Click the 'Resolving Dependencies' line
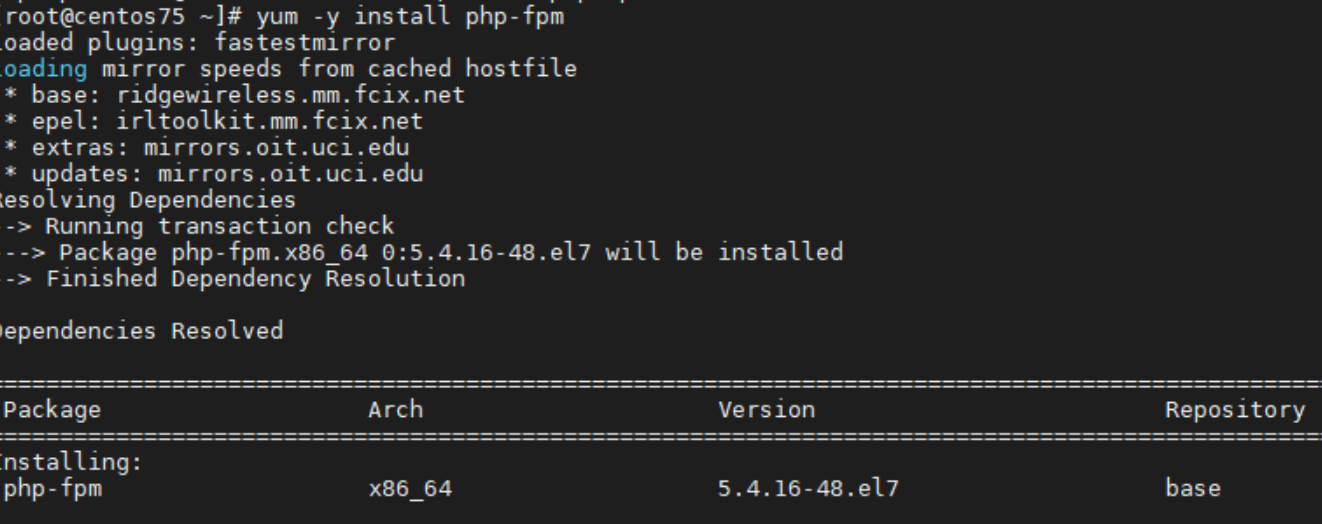The image size is (1322, 524). tap(149, 200)
